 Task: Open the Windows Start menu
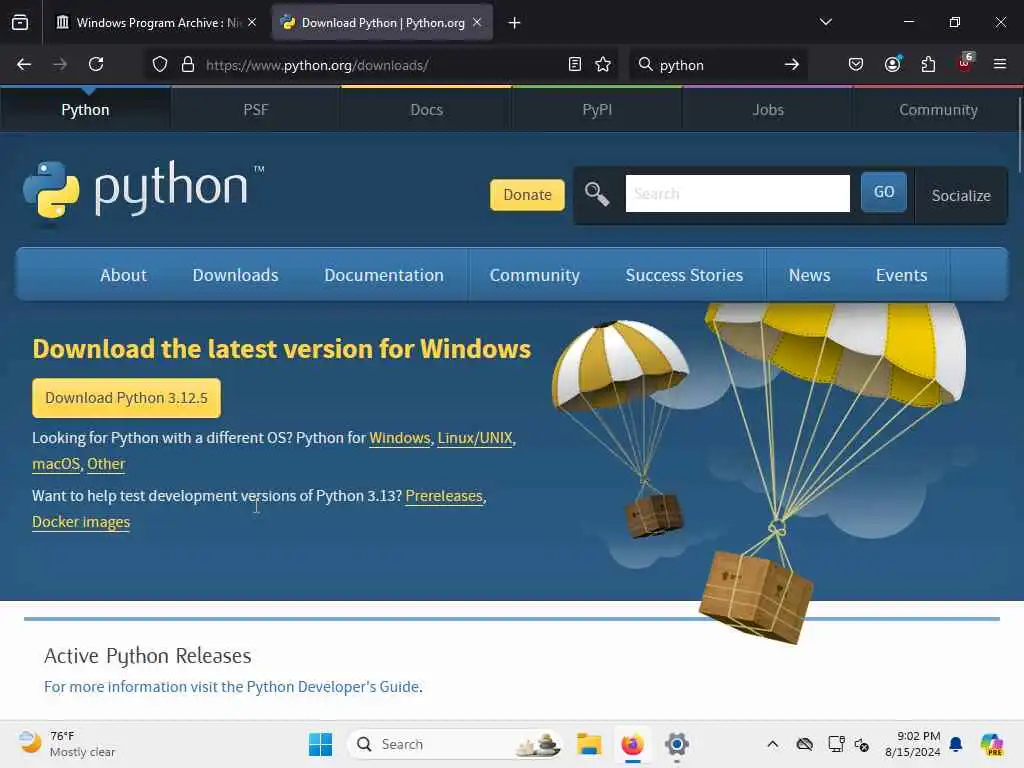[x=320, y=744]
